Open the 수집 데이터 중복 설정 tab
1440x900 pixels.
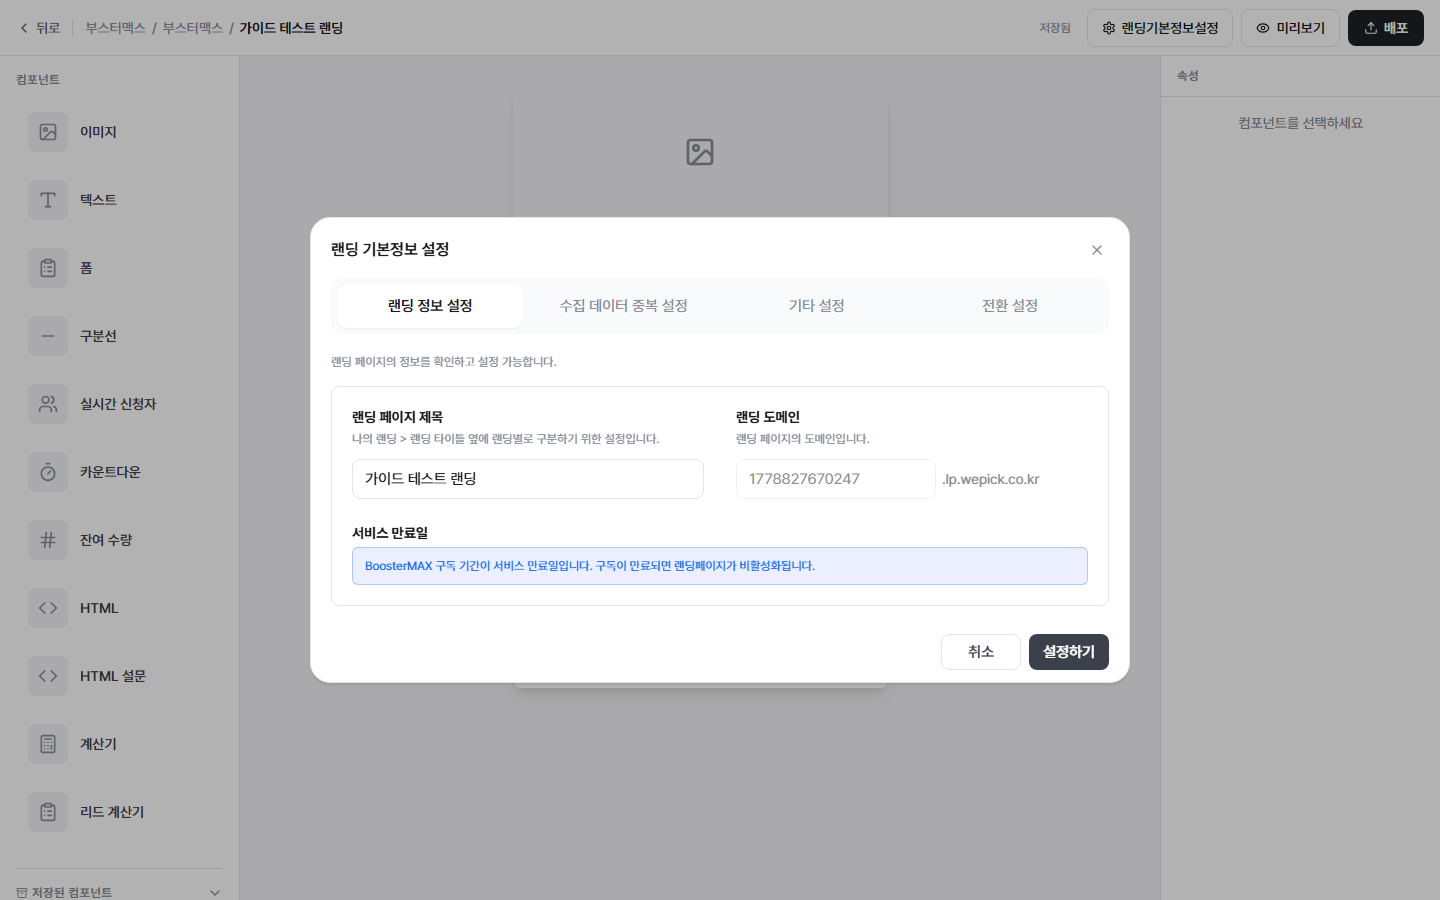(x=623, y=306)
